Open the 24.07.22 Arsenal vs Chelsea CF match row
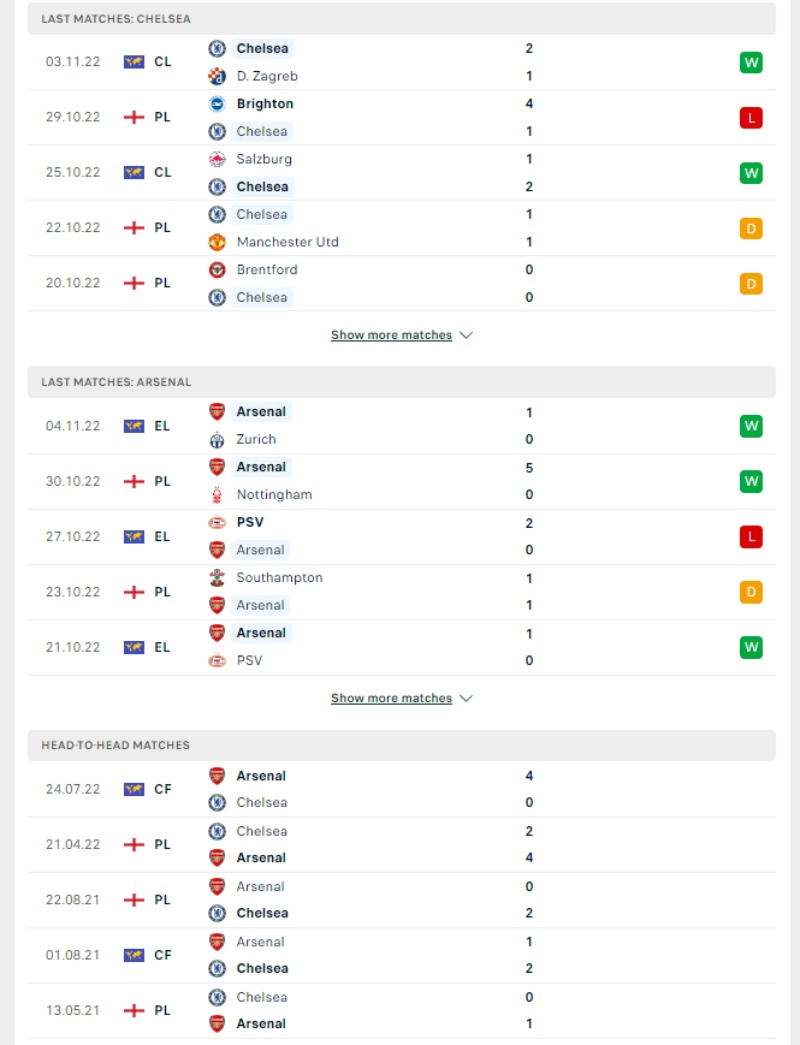The width and height of the screenshot is (800, 1045). click(401, 789)
